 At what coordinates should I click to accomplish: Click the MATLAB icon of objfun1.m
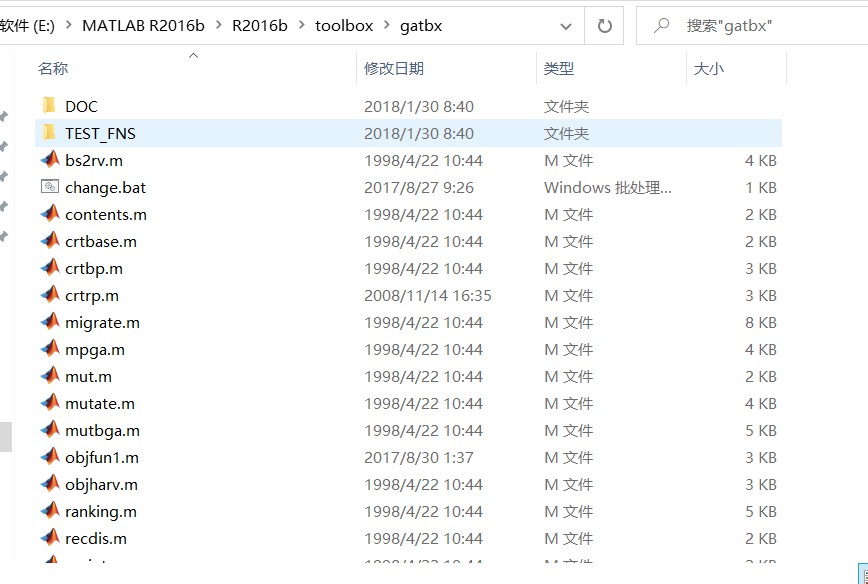50,457
